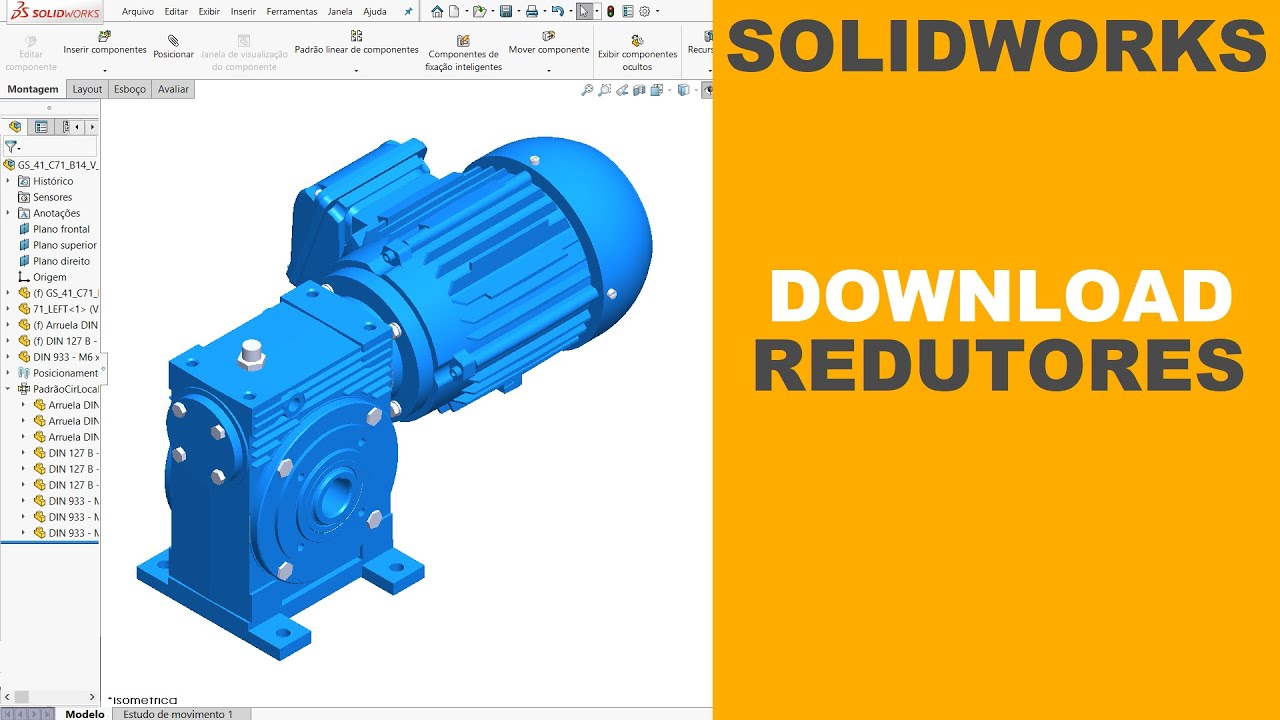Open the Janela menu

point(340,12)
